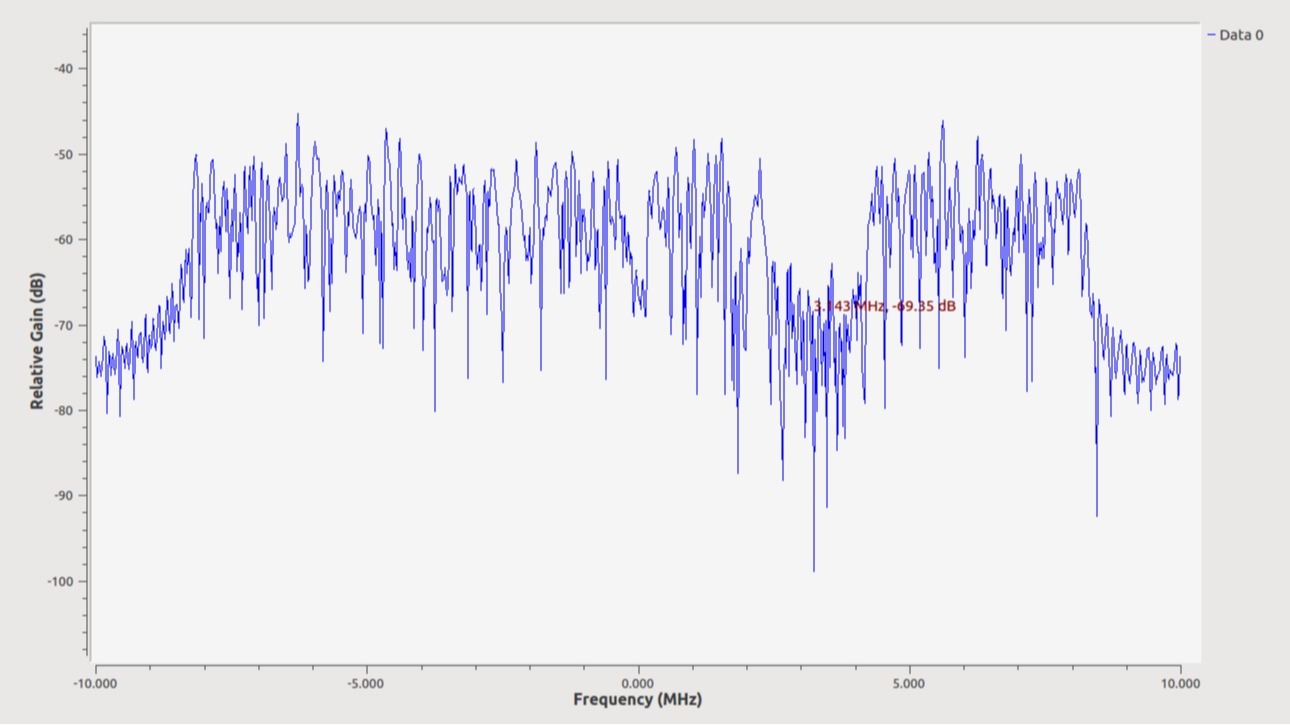Click the deepest spectrum null near -99 dB
This screenshot has width=1290, height=725.
pyautogui.click(x=813, y=569)
